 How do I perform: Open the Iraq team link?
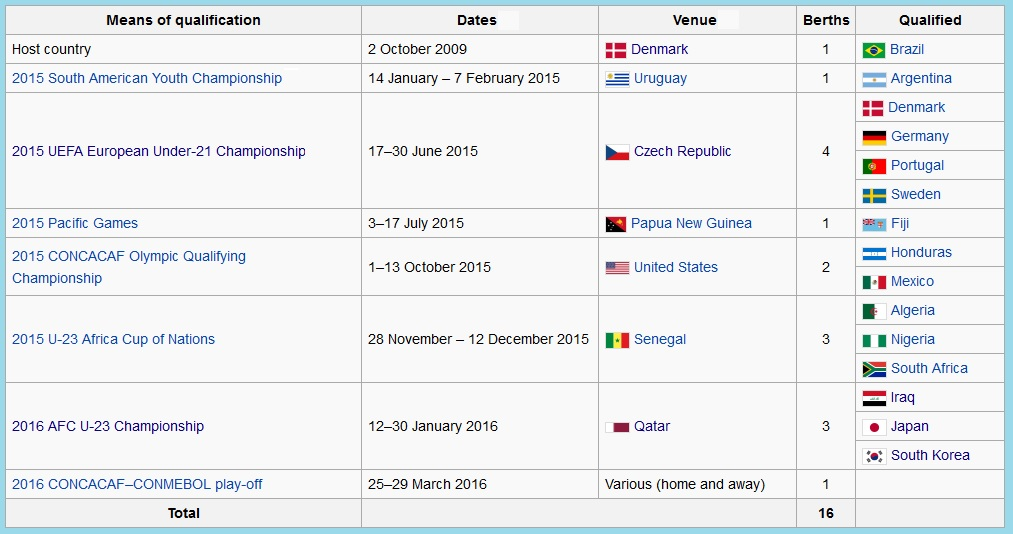pos(903,397)
